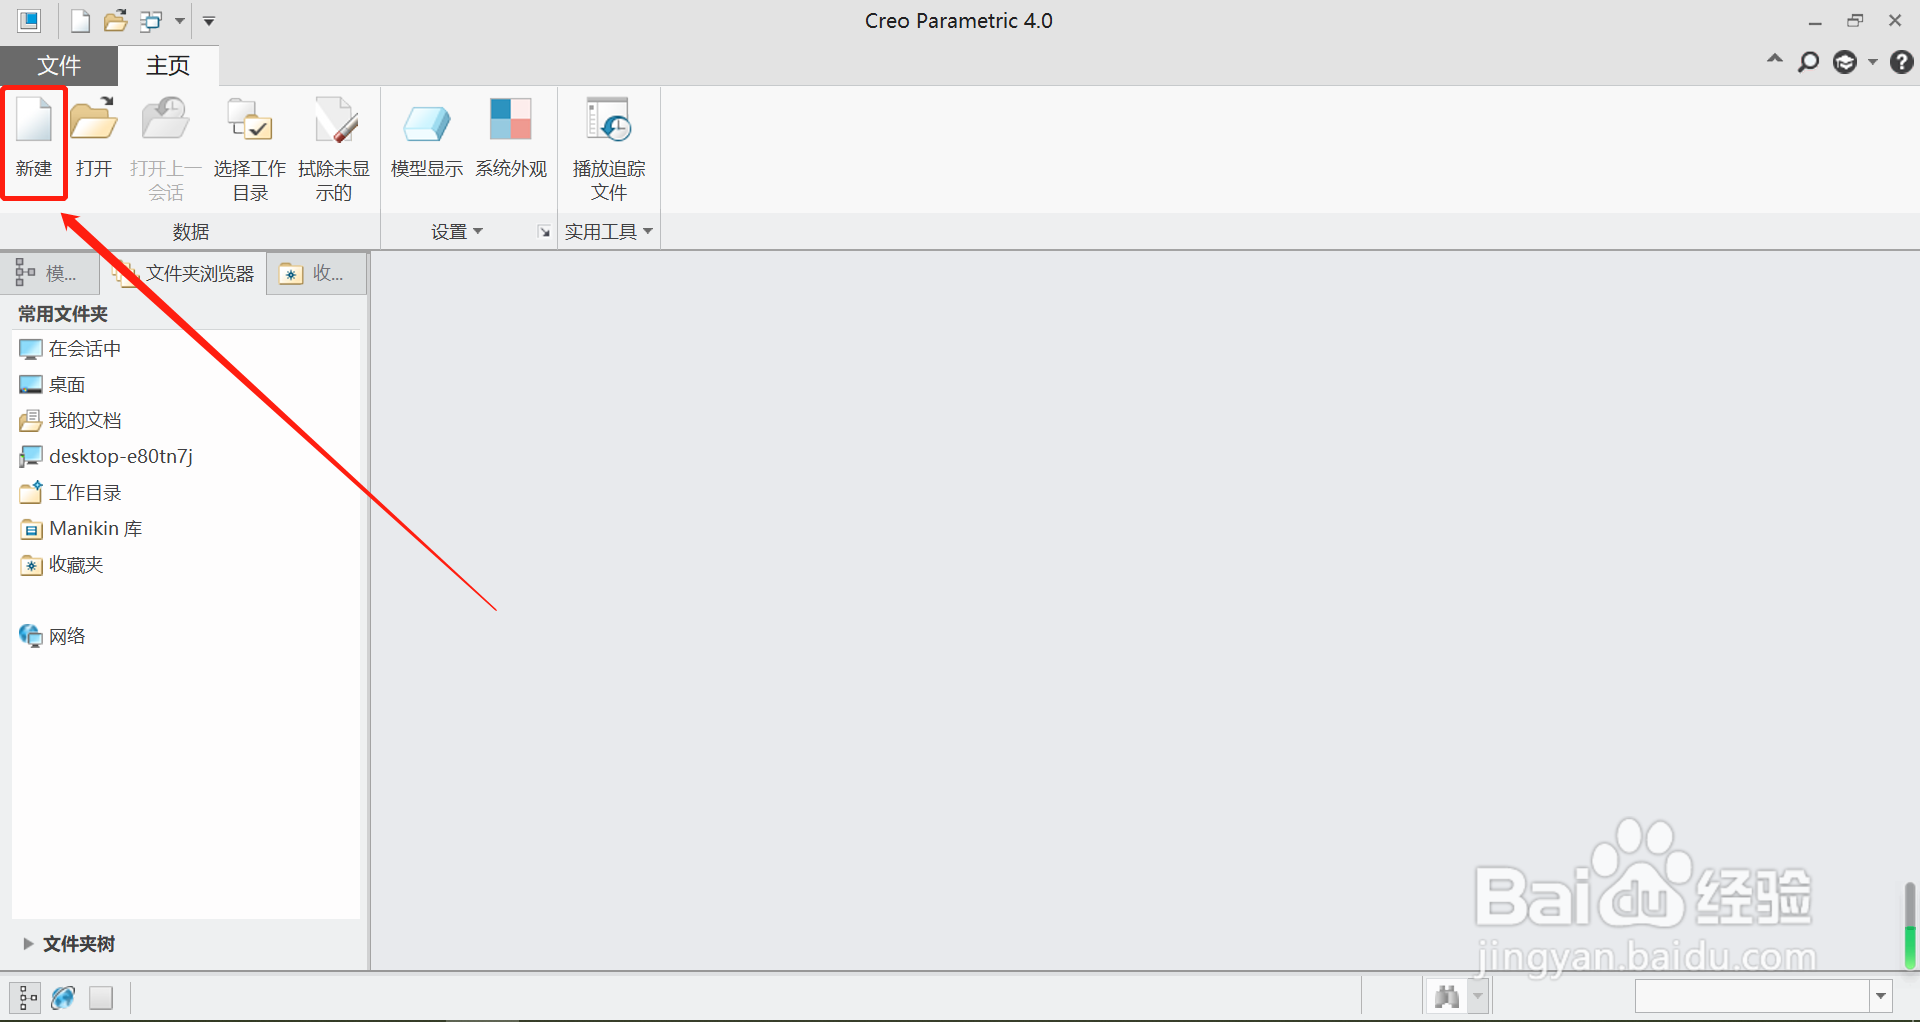Image resolution: width=1920 pixels, height=1022 pixels.
Task: Click the new document icon in quick access toolbar
Action: (80, 21)
